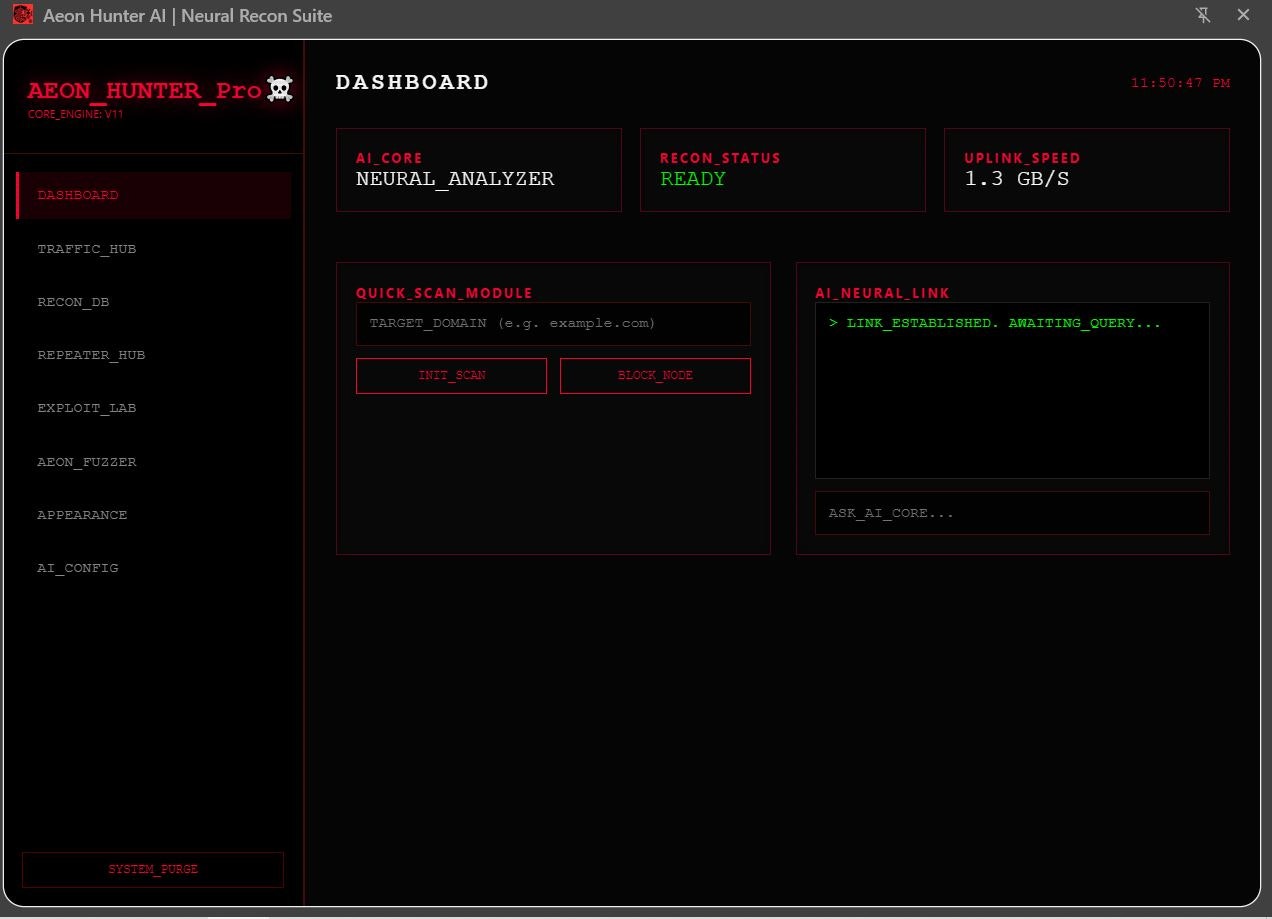Screen dimensions: 1272x919
Task: Click the SYSTEM_PURGE button
Action: [x=153, y=870]
